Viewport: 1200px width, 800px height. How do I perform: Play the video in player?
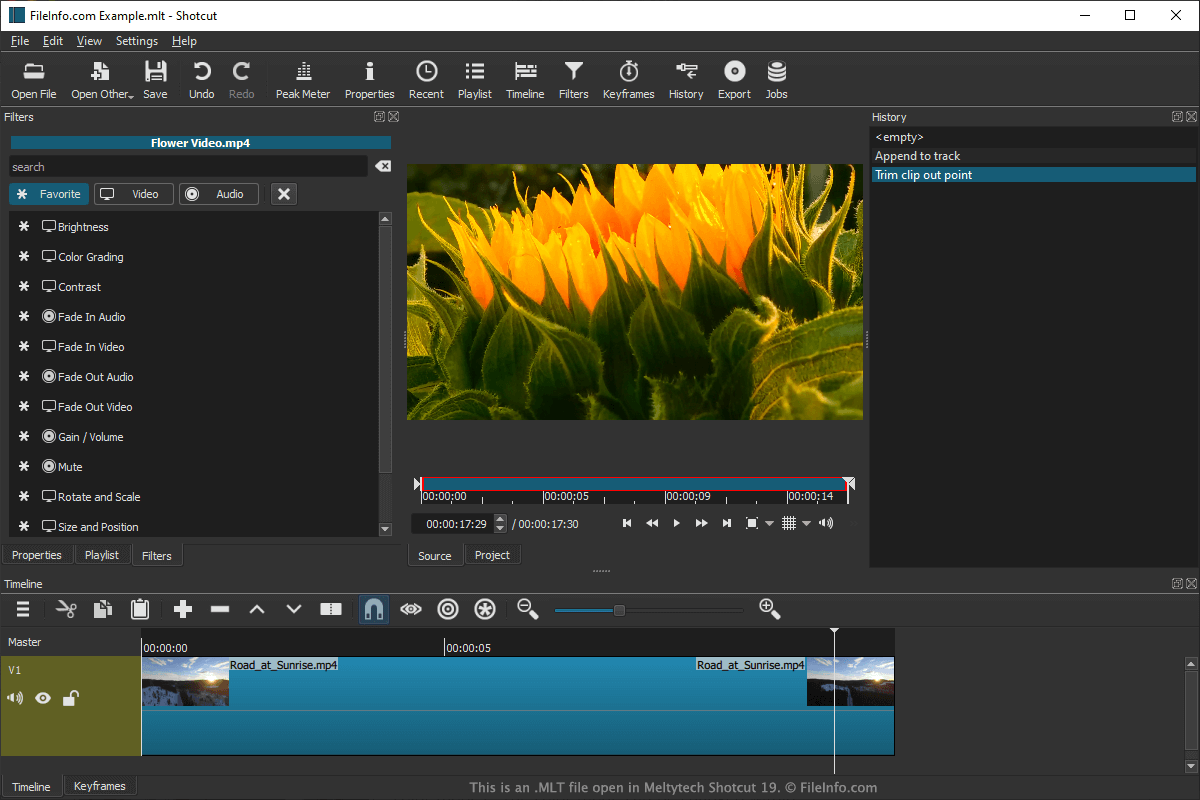click(x=677, y=523)
